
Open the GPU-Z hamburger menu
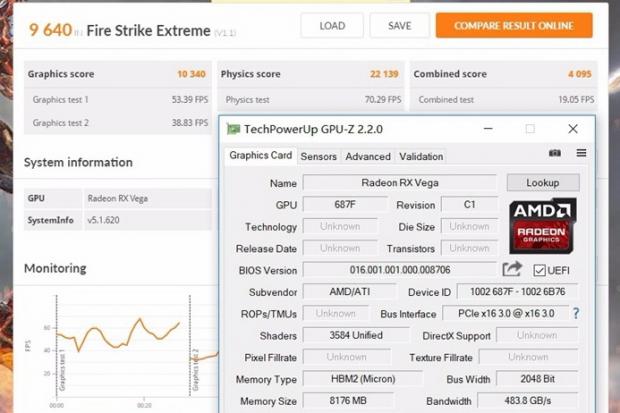click(581, 154)
